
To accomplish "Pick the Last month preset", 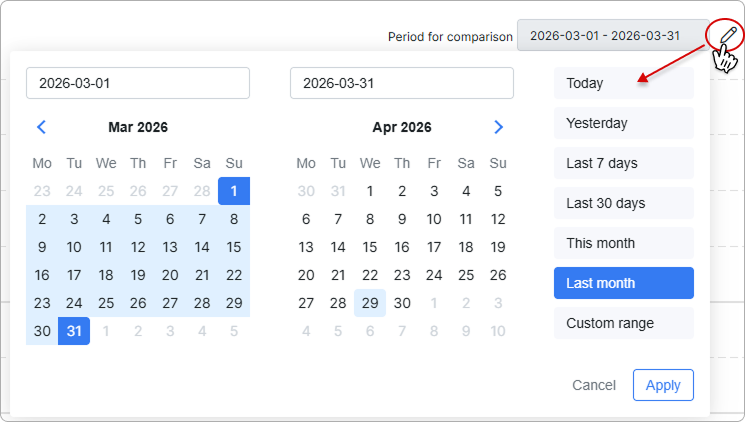I will tap(624, 283).
